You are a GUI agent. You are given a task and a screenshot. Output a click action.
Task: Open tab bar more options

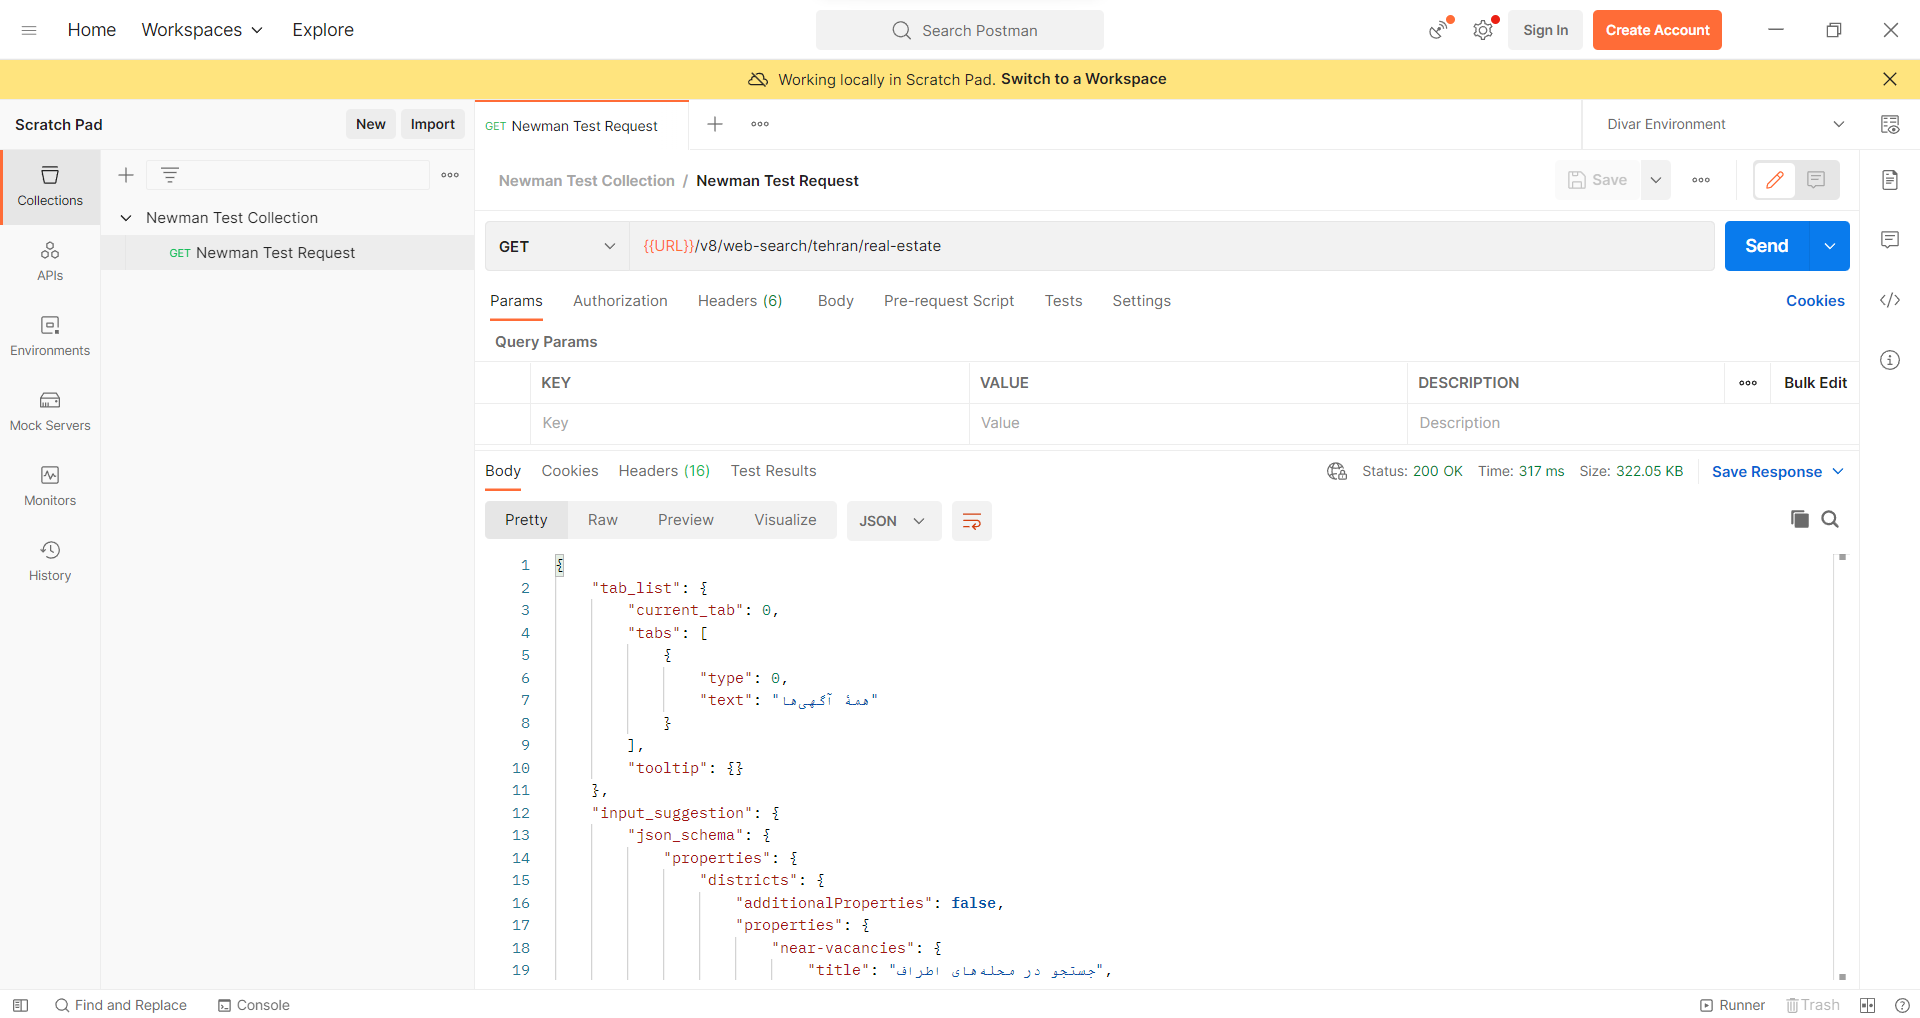(760, 124)
